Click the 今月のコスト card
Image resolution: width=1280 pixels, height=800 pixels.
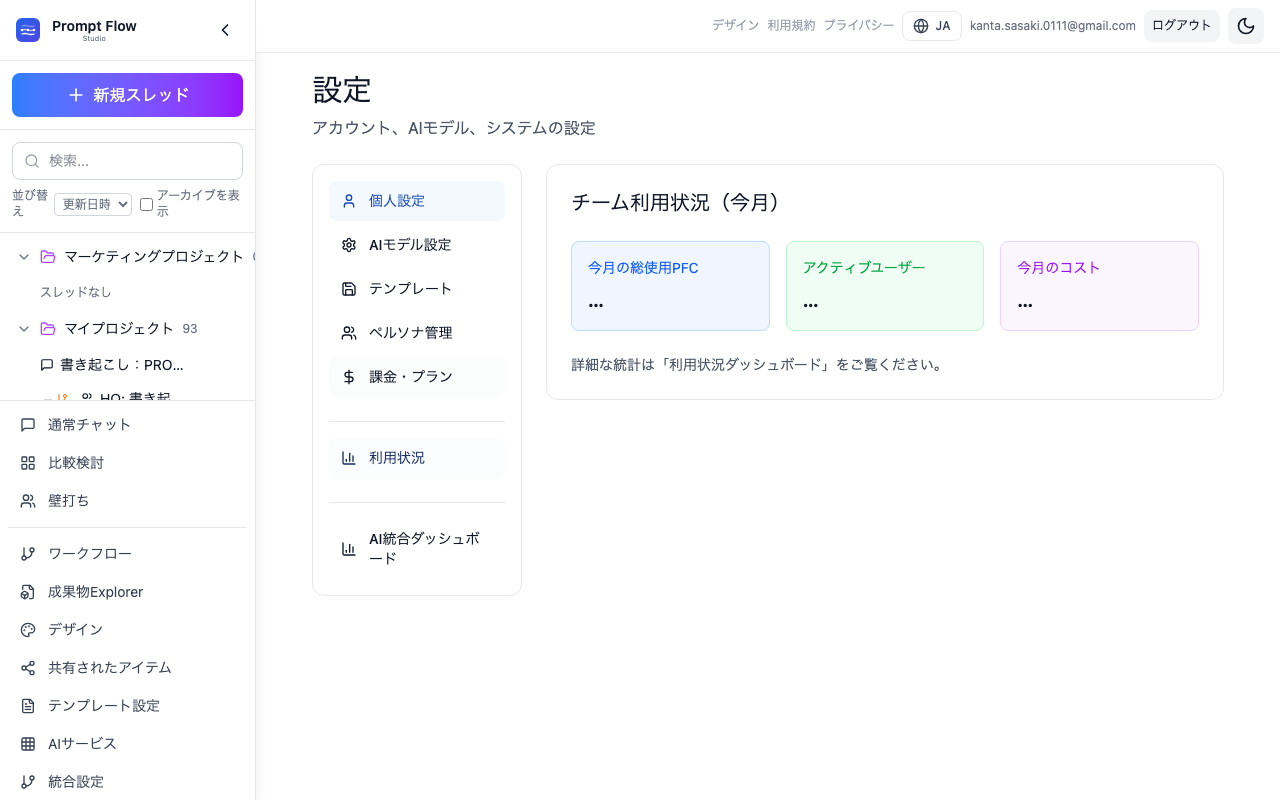coord(1099,286)
